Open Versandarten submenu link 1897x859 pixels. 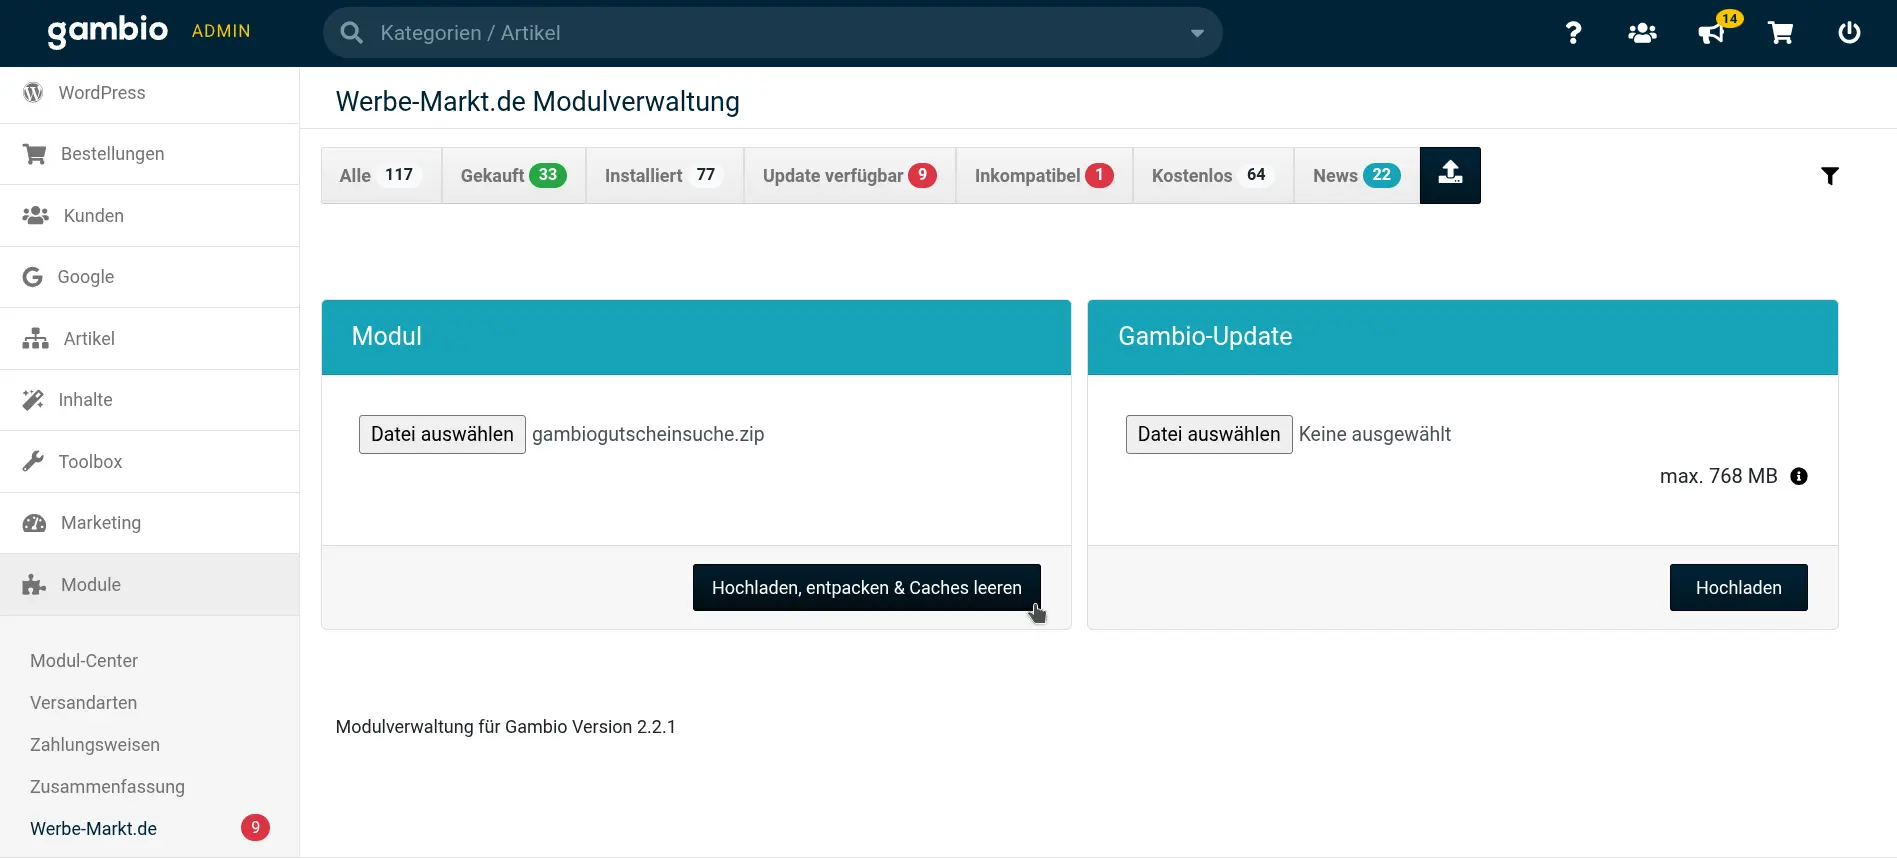(84, 703)
